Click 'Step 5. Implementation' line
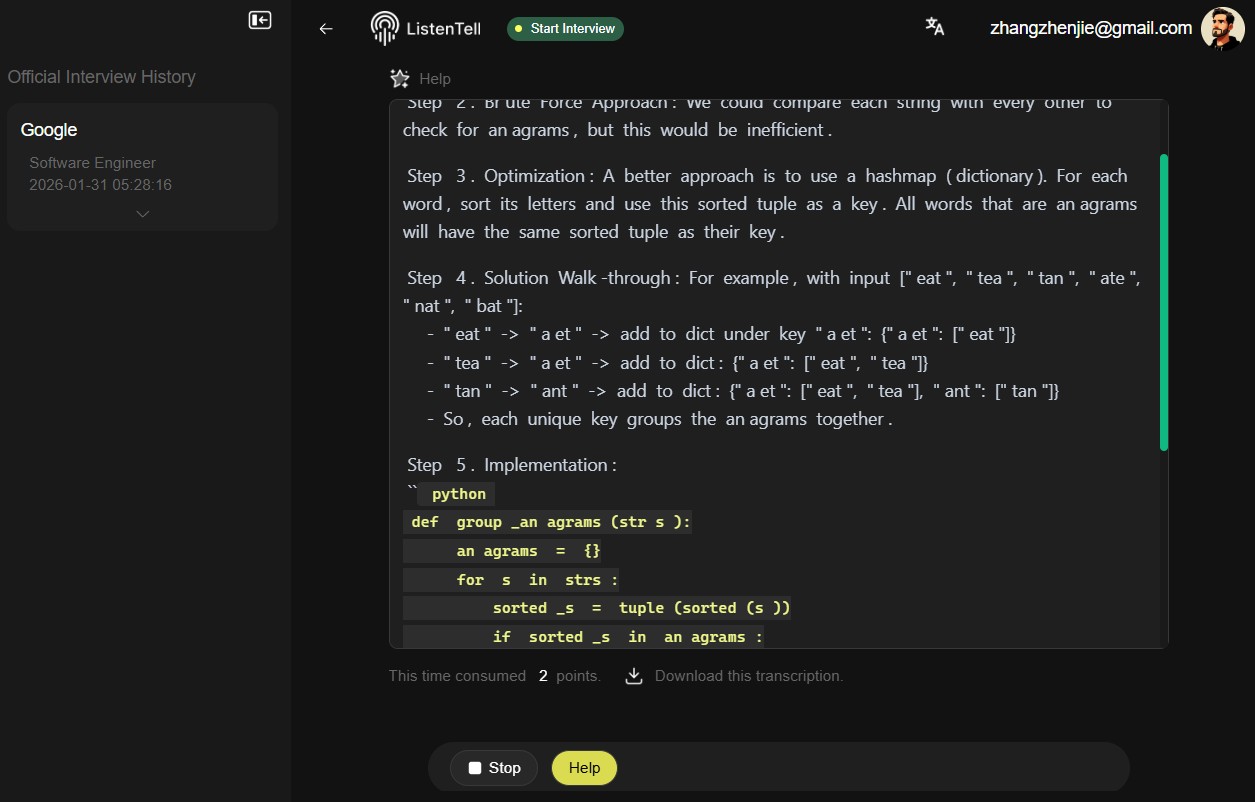Viewport: 1255px width, 802px height. coord(512,465)
